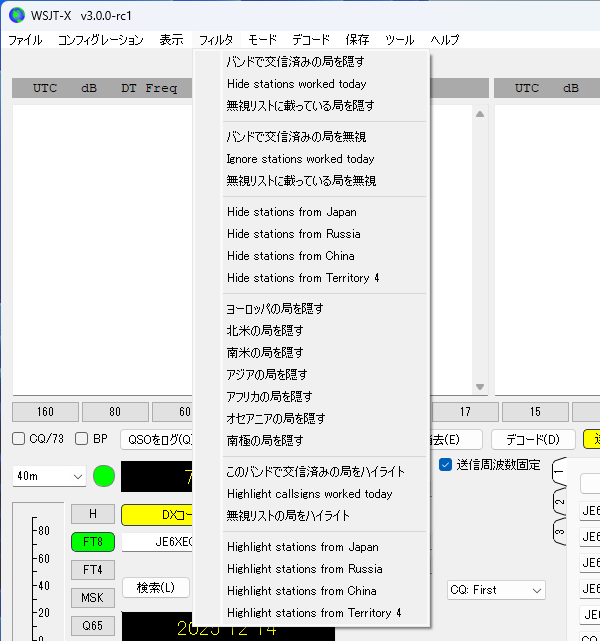The image size is (600, 641).
Task: Select バンドで交信済みの局を無視
Action: click(312, 137)
